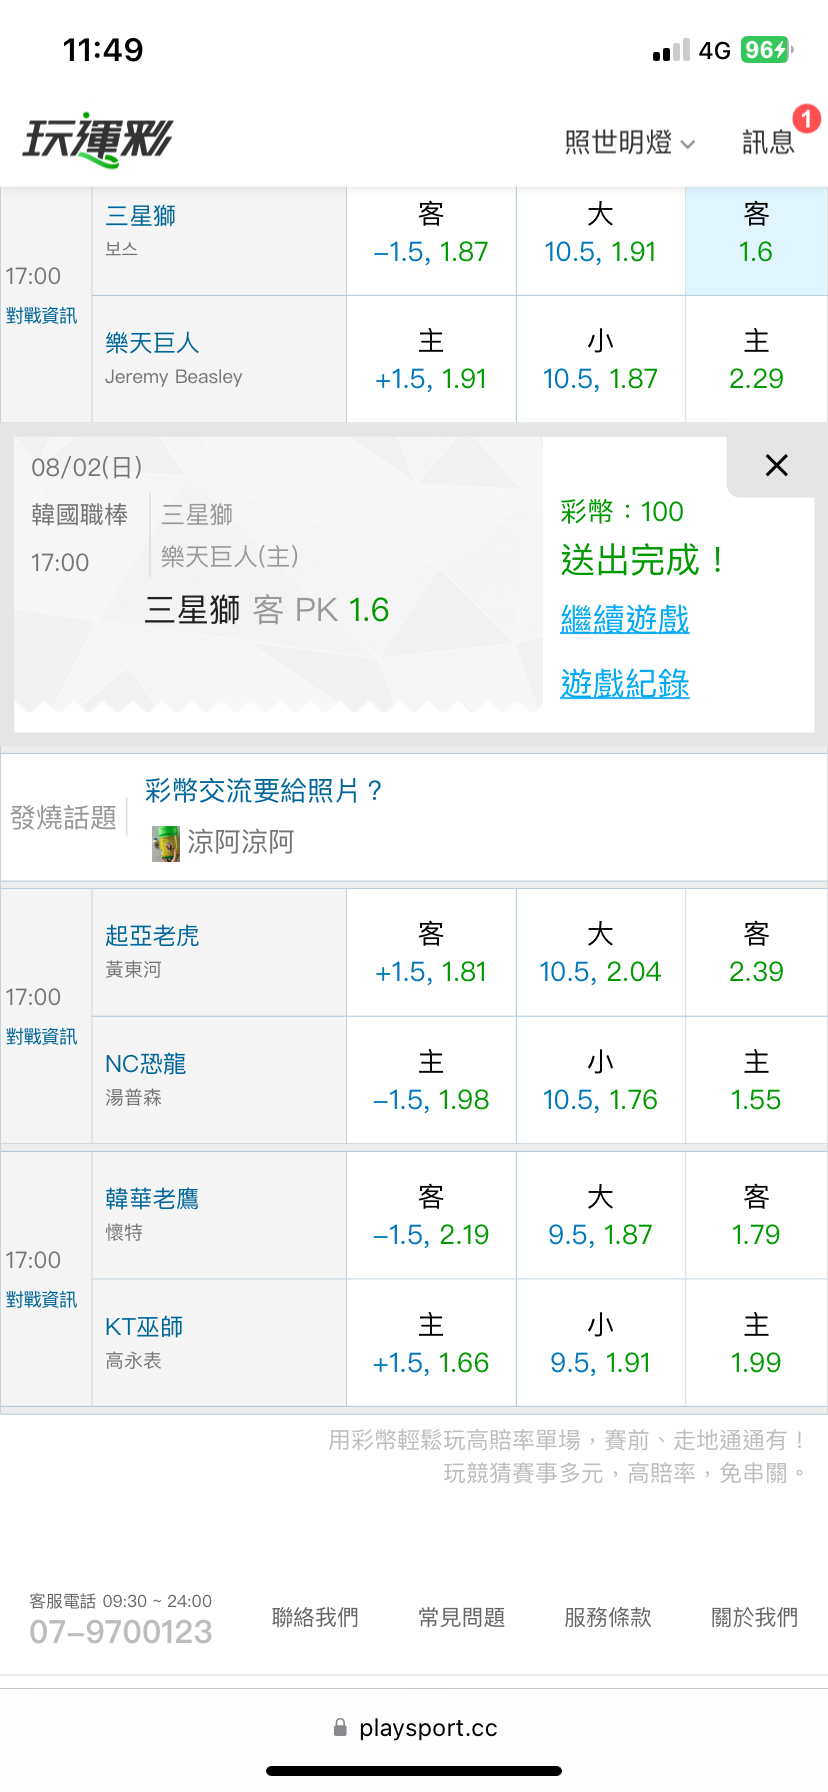Pick KT巫師 小 9.5, 1.91
The height and width of the screenshot is (1792, 828).
pyautogui.click(x=600, y=1344)
